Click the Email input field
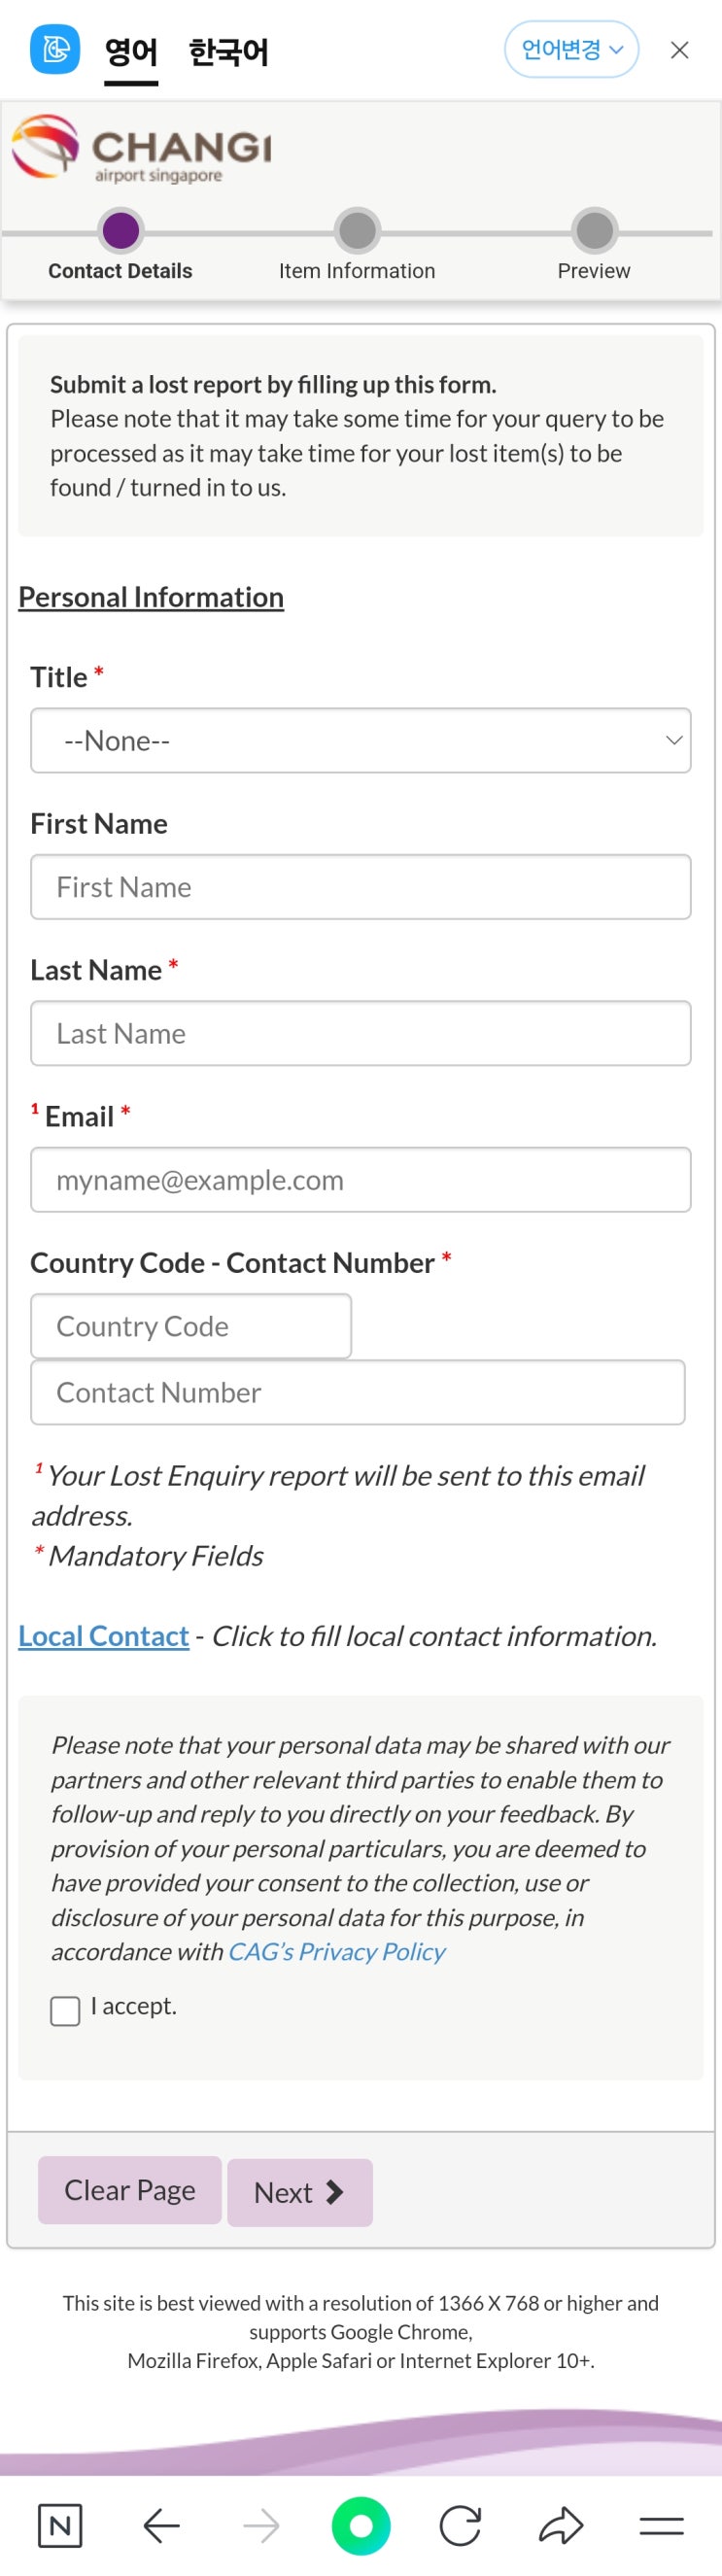 tap(360, 1180)
